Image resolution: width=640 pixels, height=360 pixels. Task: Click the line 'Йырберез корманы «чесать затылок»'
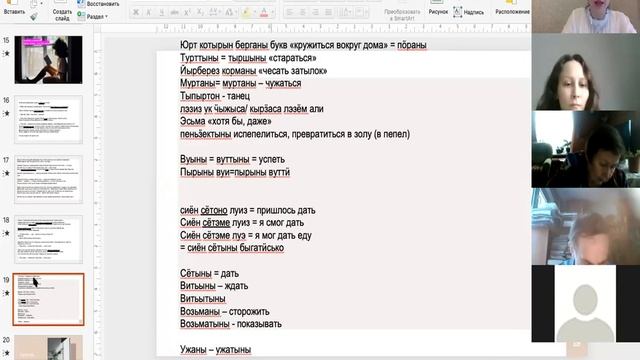coord(253,71)
